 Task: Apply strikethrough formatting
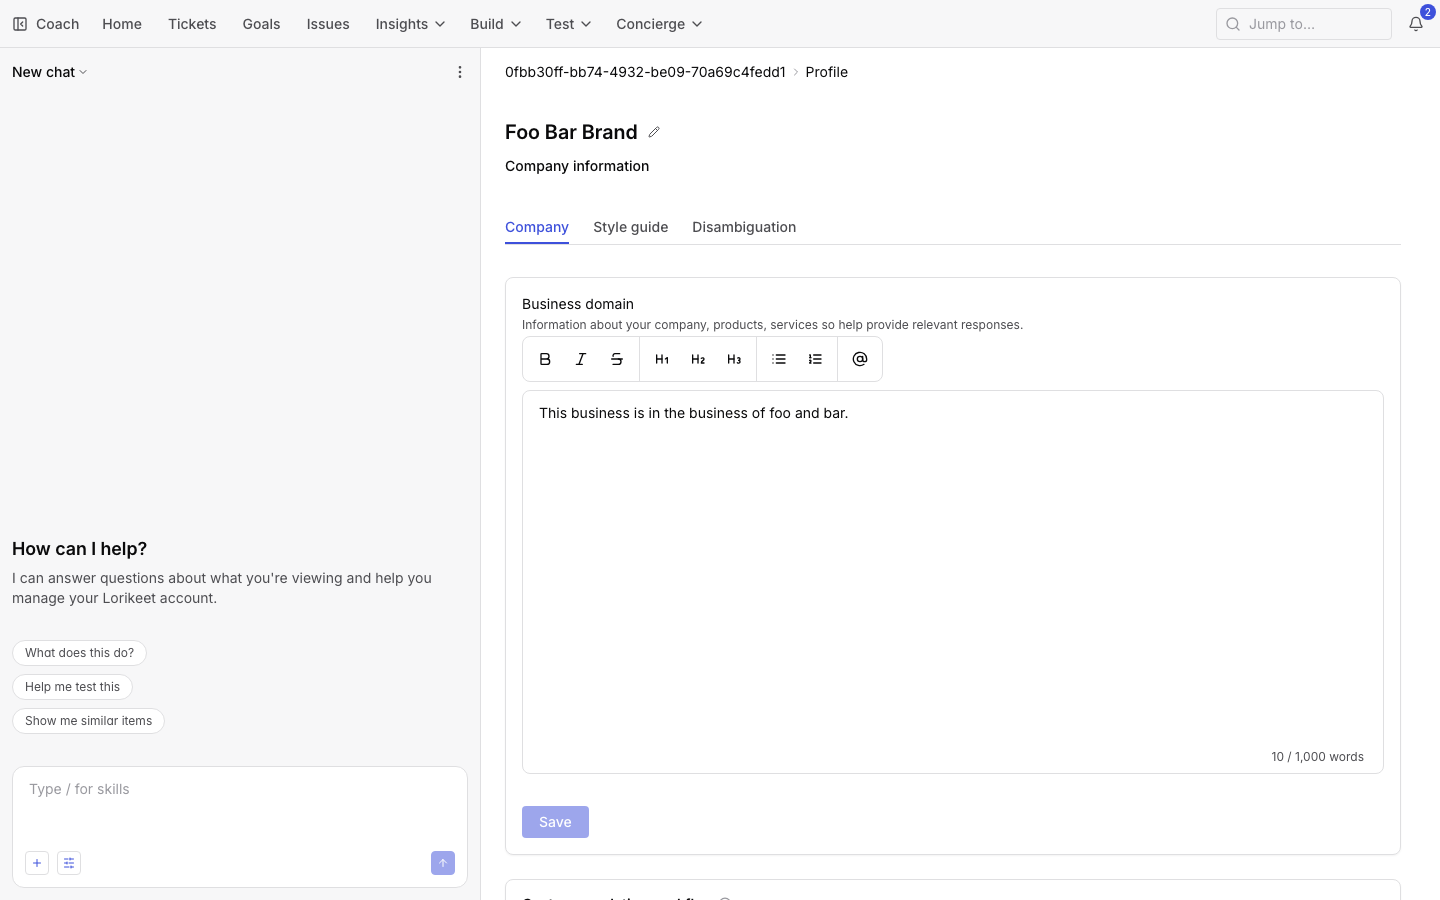coord(617,359)
